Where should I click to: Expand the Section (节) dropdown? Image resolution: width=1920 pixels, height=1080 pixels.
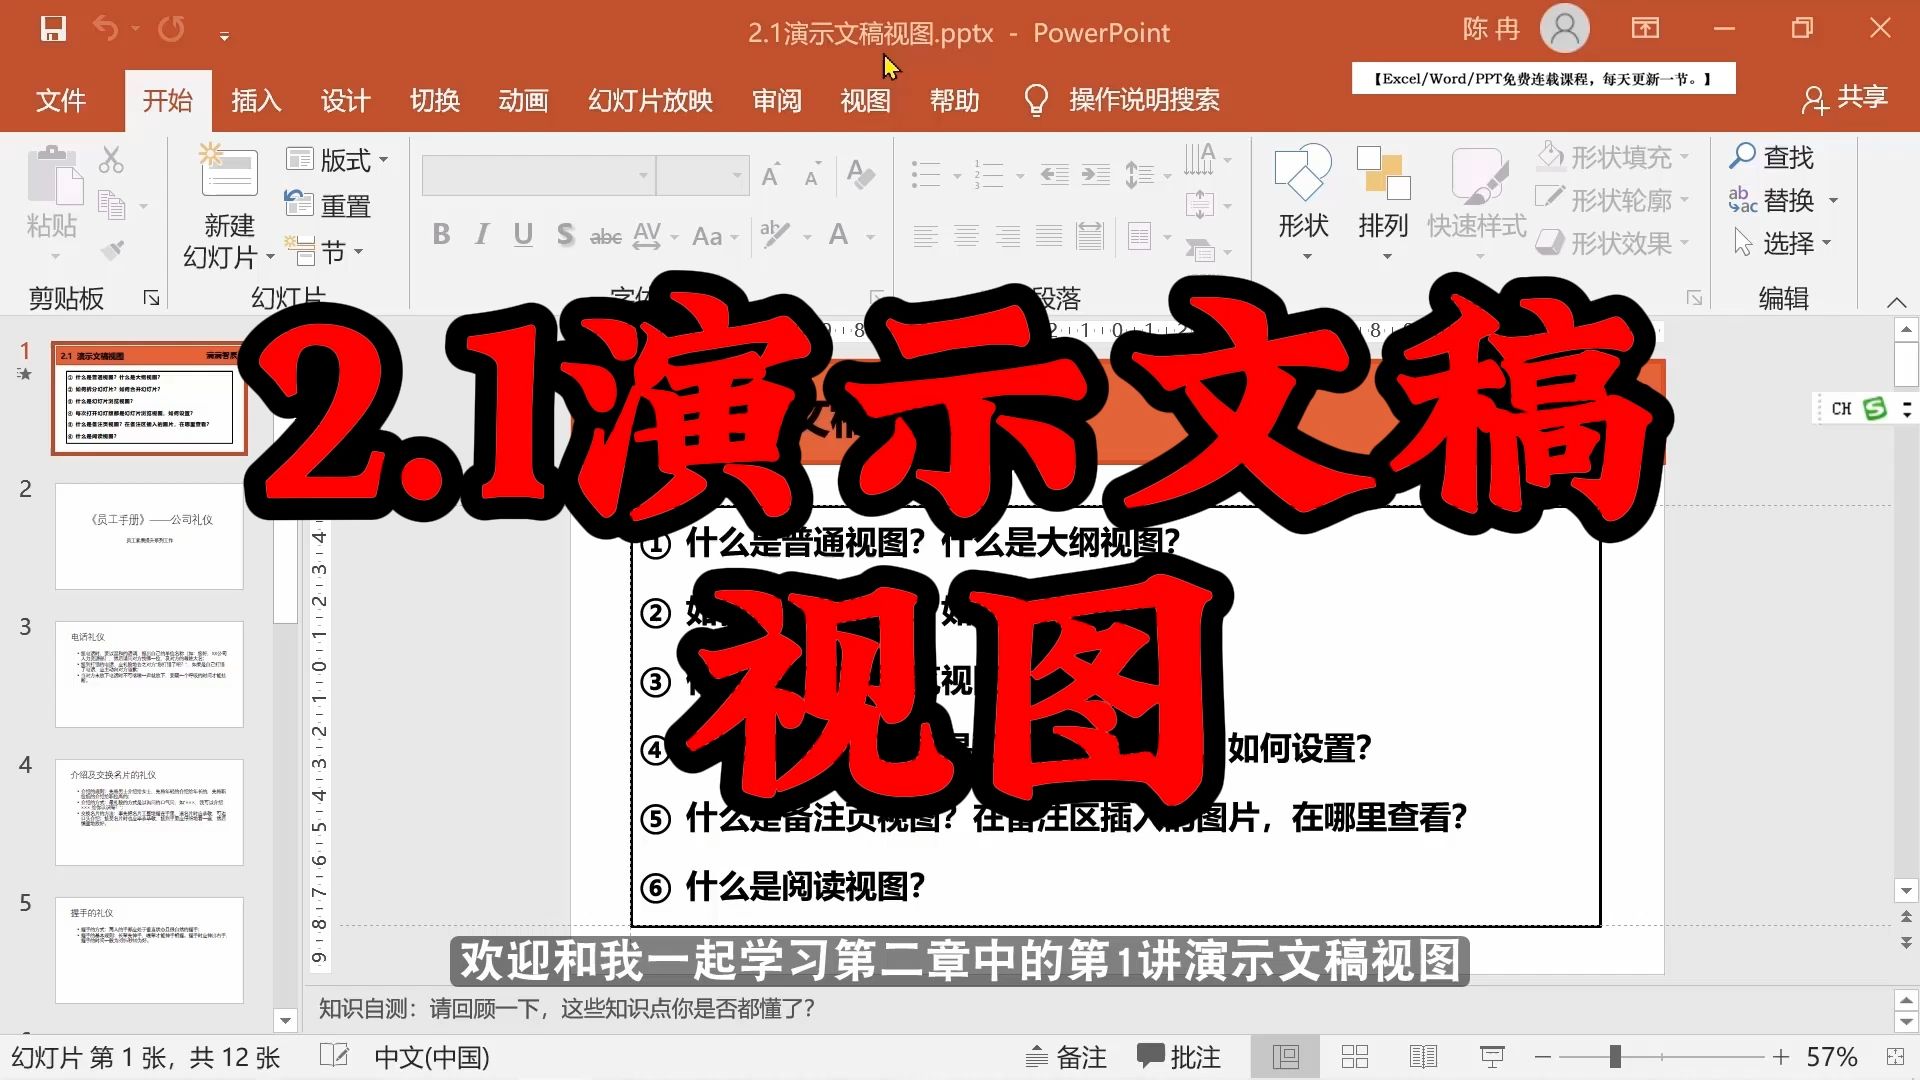357,251
